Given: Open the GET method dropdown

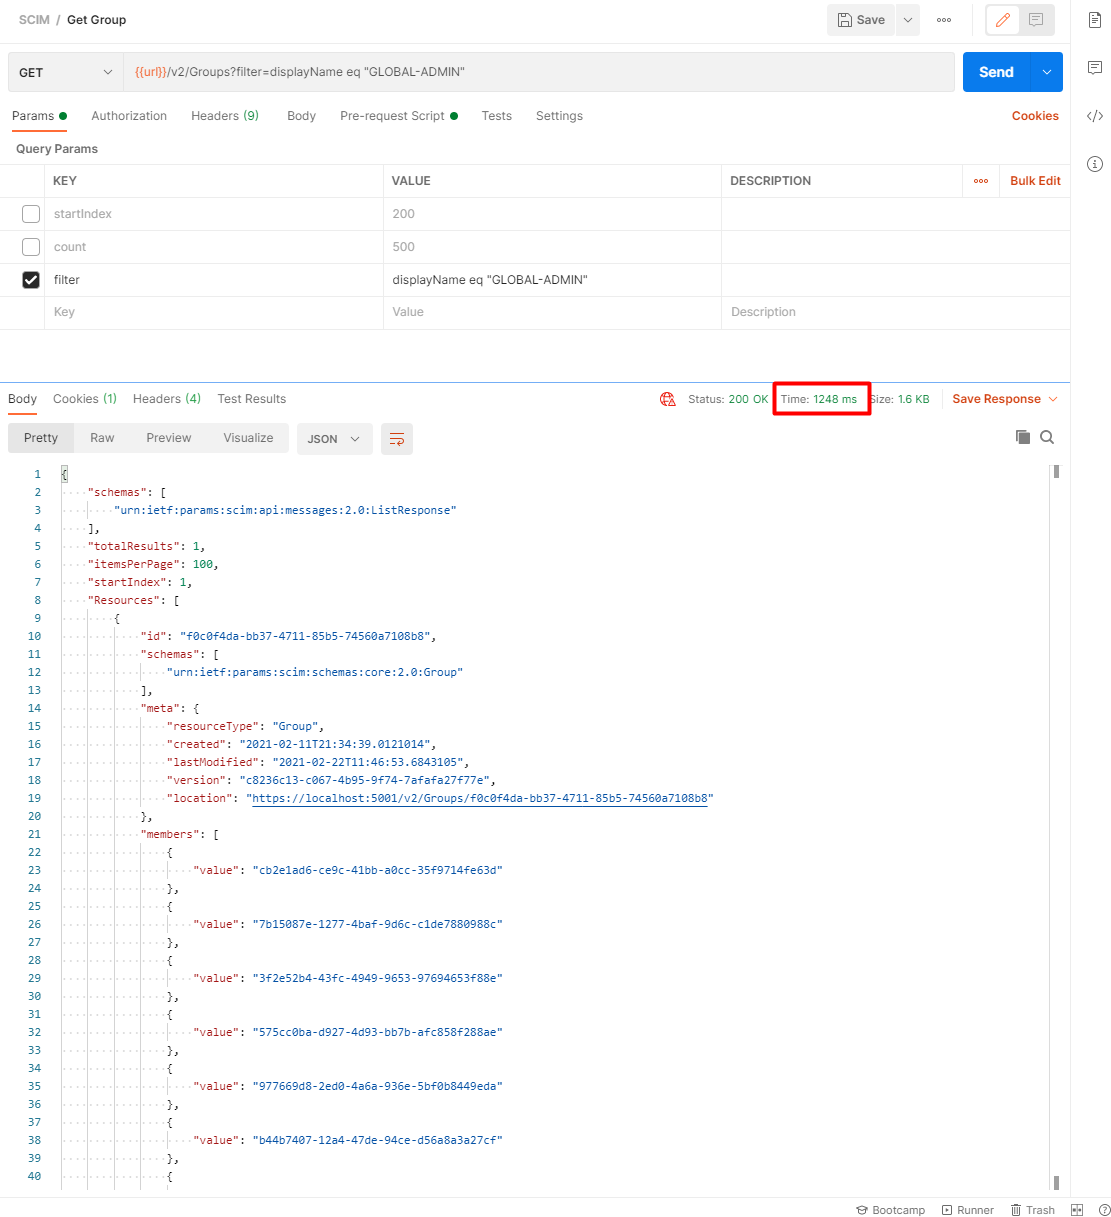Looking at the screenshot, I should click(x=107, y=72).
